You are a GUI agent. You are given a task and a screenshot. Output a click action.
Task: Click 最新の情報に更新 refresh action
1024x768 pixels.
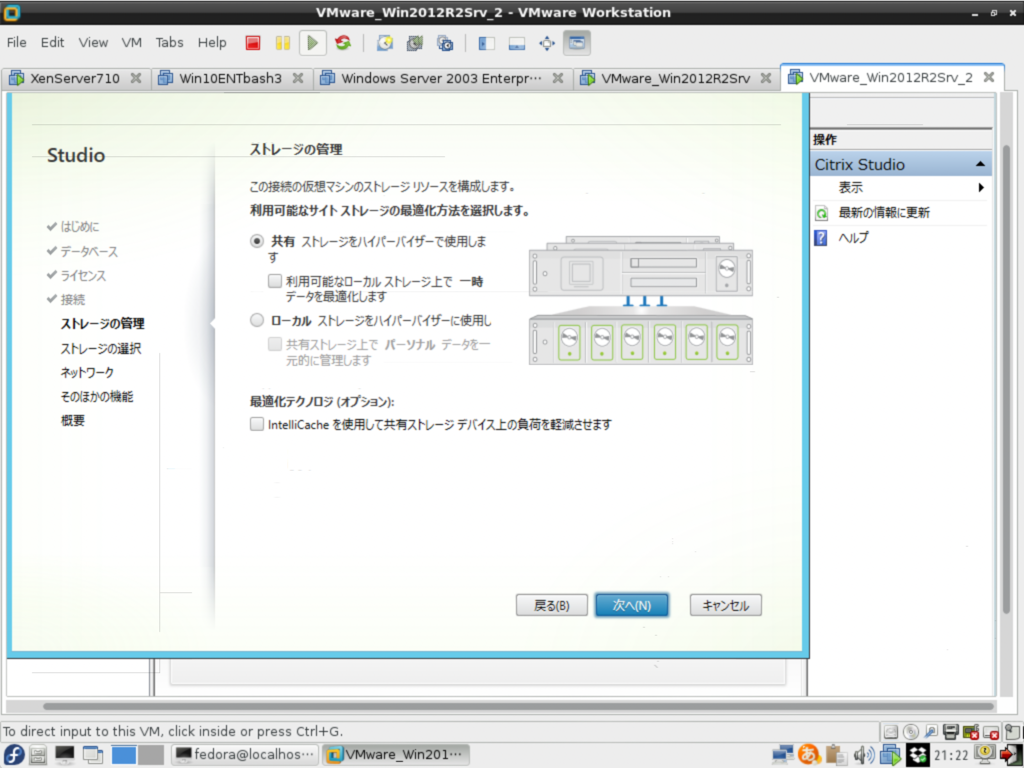point(884,213)
